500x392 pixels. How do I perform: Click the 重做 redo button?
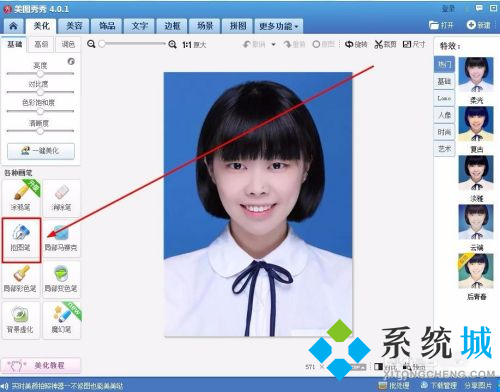294,44
